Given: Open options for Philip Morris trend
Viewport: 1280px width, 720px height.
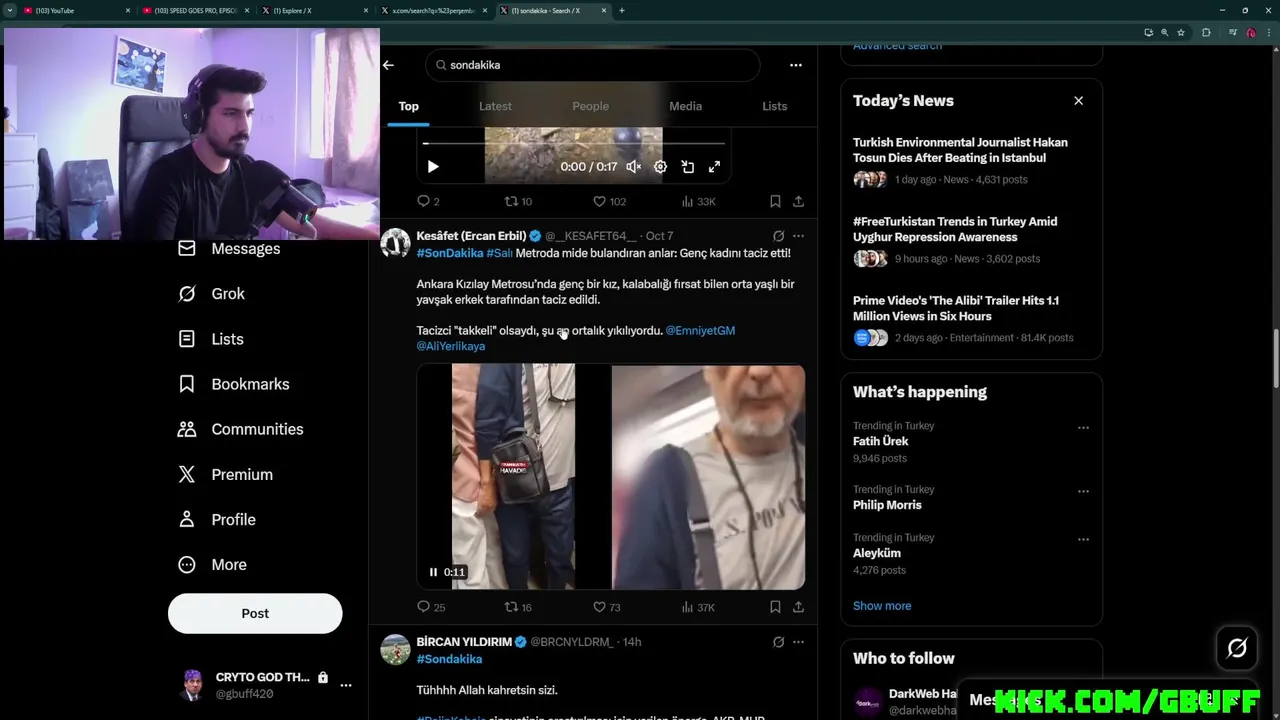Looking at the screenshot, I should click(1083, 491).
